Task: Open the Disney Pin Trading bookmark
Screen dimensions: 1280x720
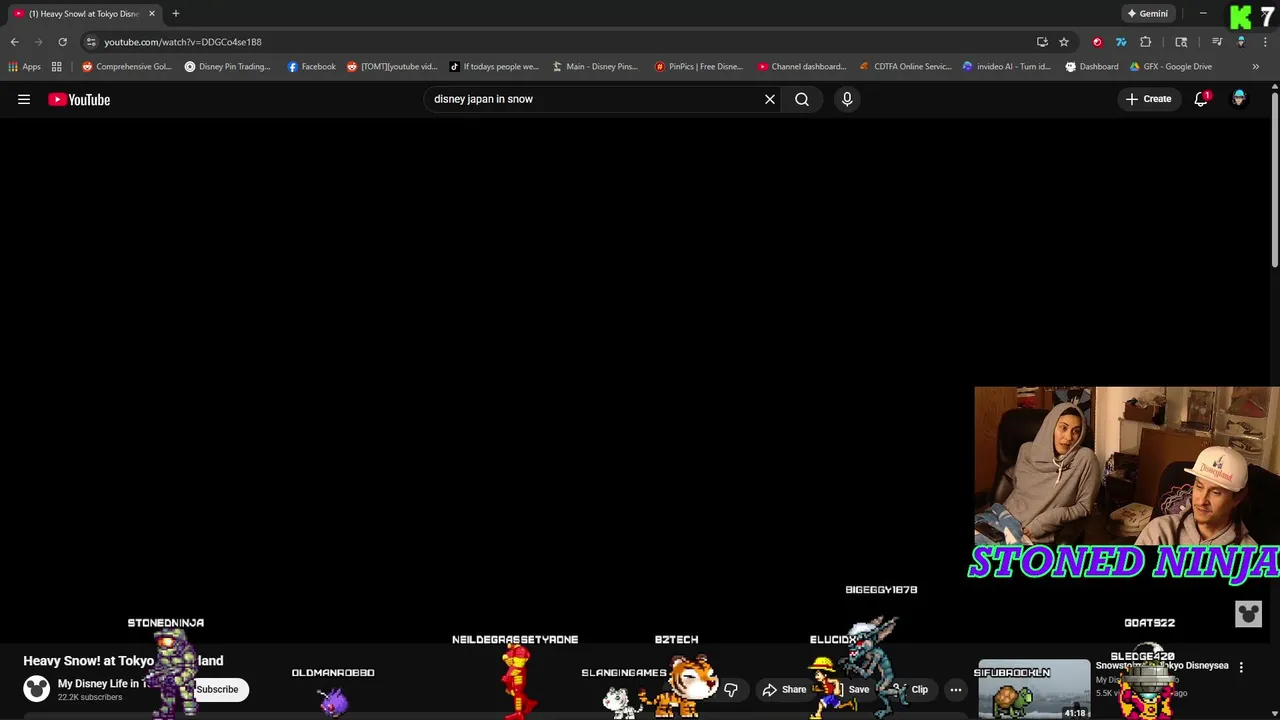Action: pyautogui.click(x=228, y=67)
